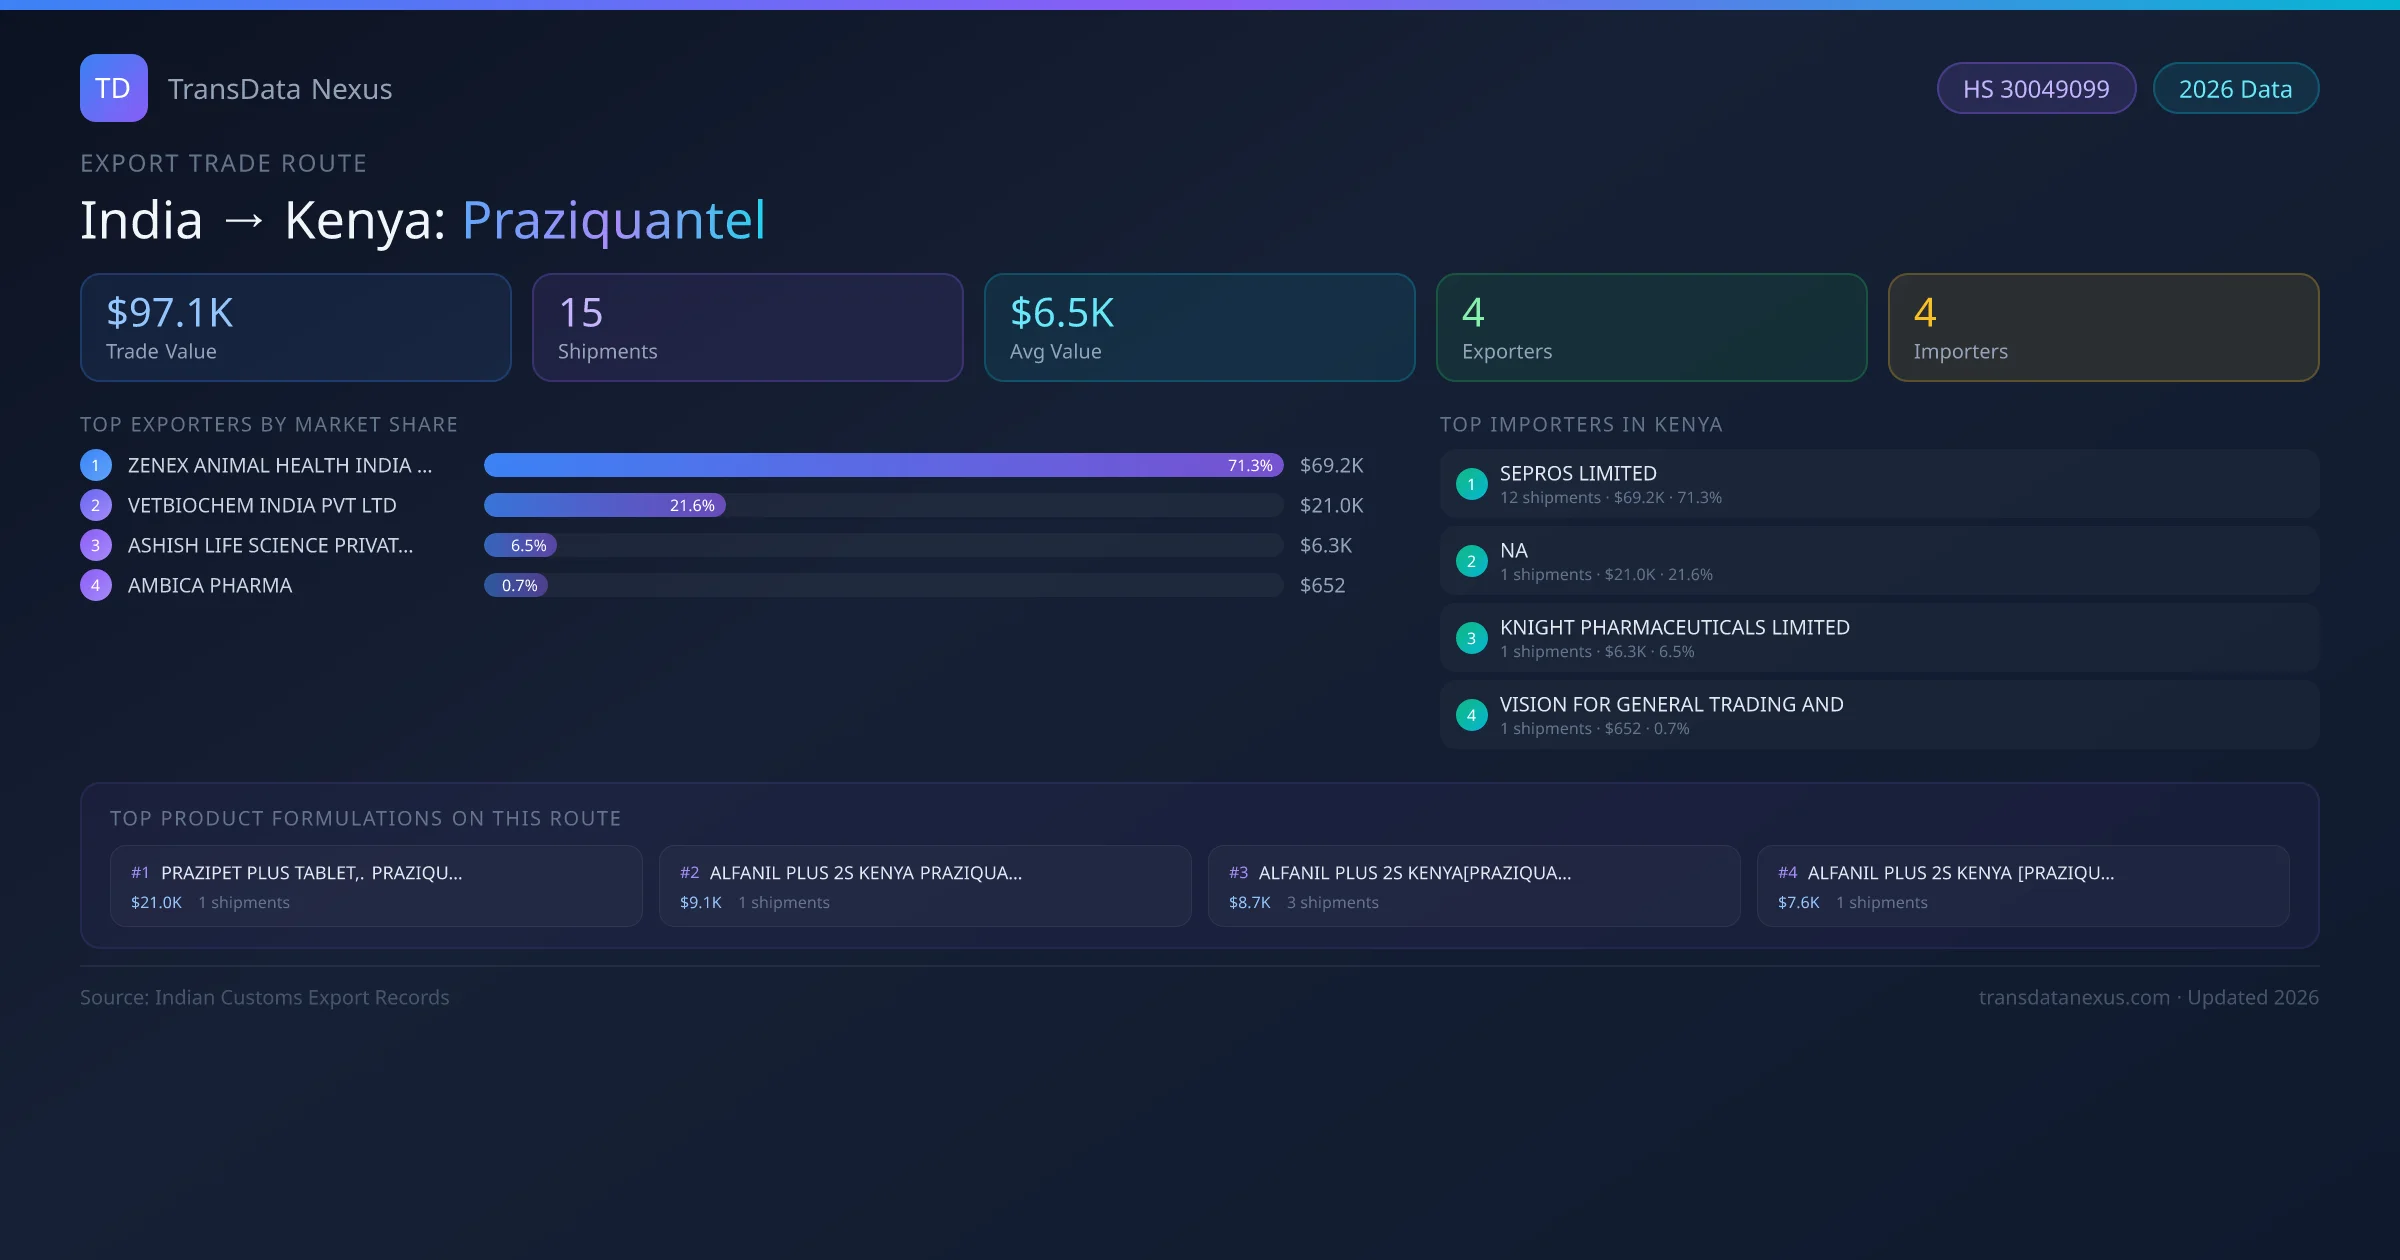The height and width of the screenshot is (1260, 2400).
Task: Click Knight Pharmaceuticals rank 3 badge
Action: [x=1471, y=638]
